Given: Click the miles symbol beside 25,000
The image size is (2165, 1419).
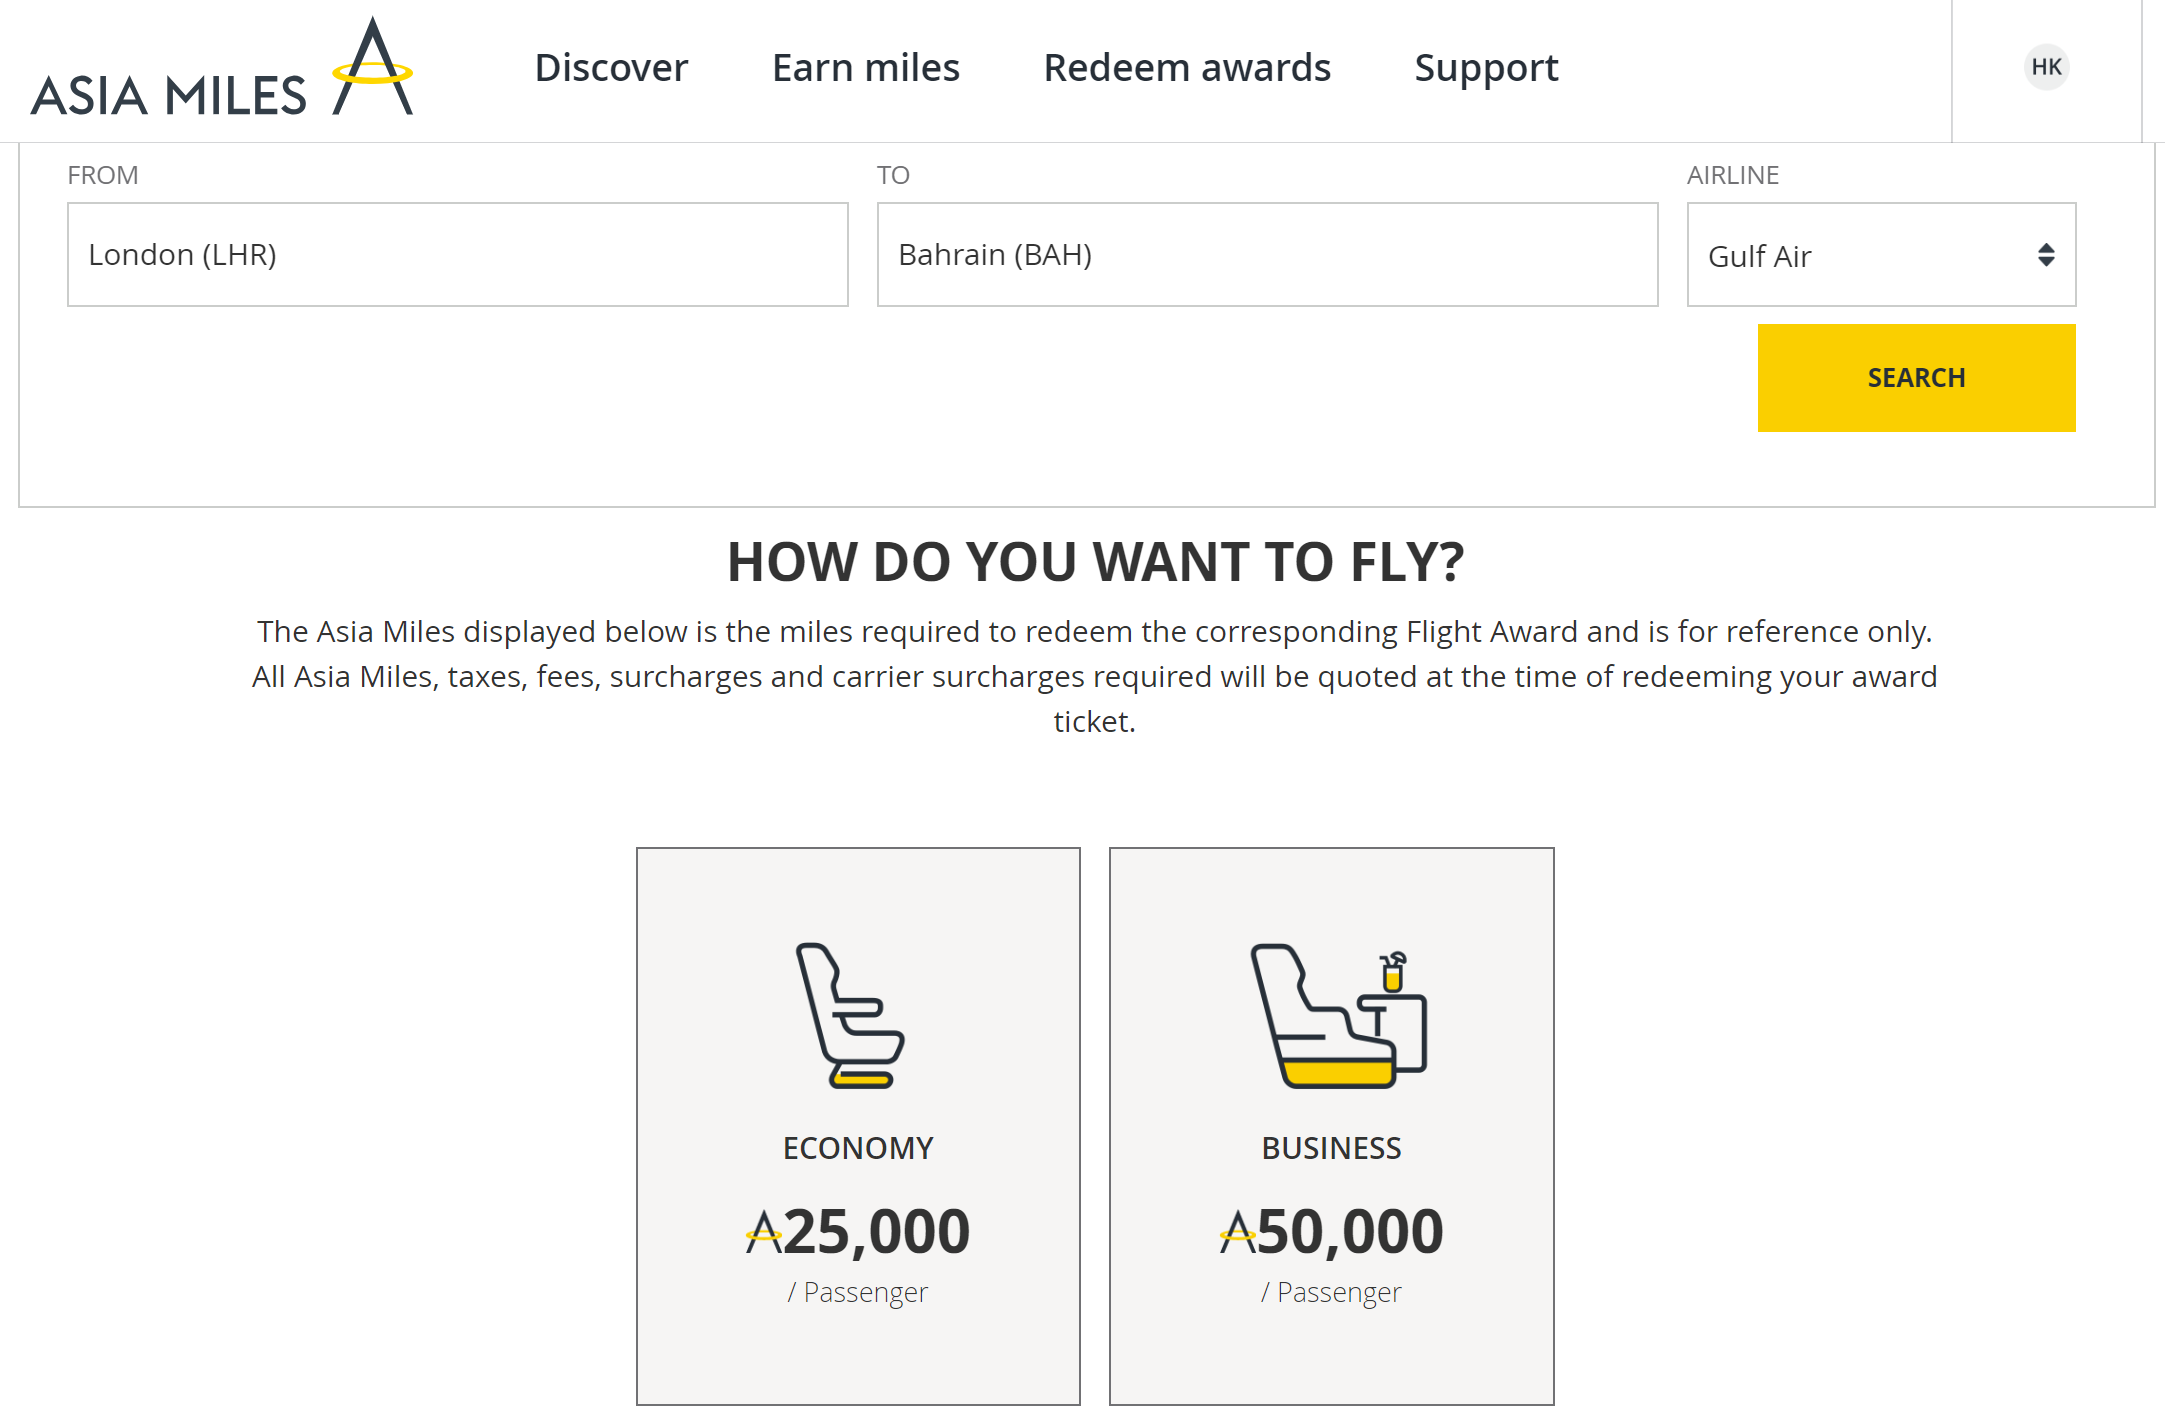Looking at the screenshot, I should click(x=764, y=1232).
